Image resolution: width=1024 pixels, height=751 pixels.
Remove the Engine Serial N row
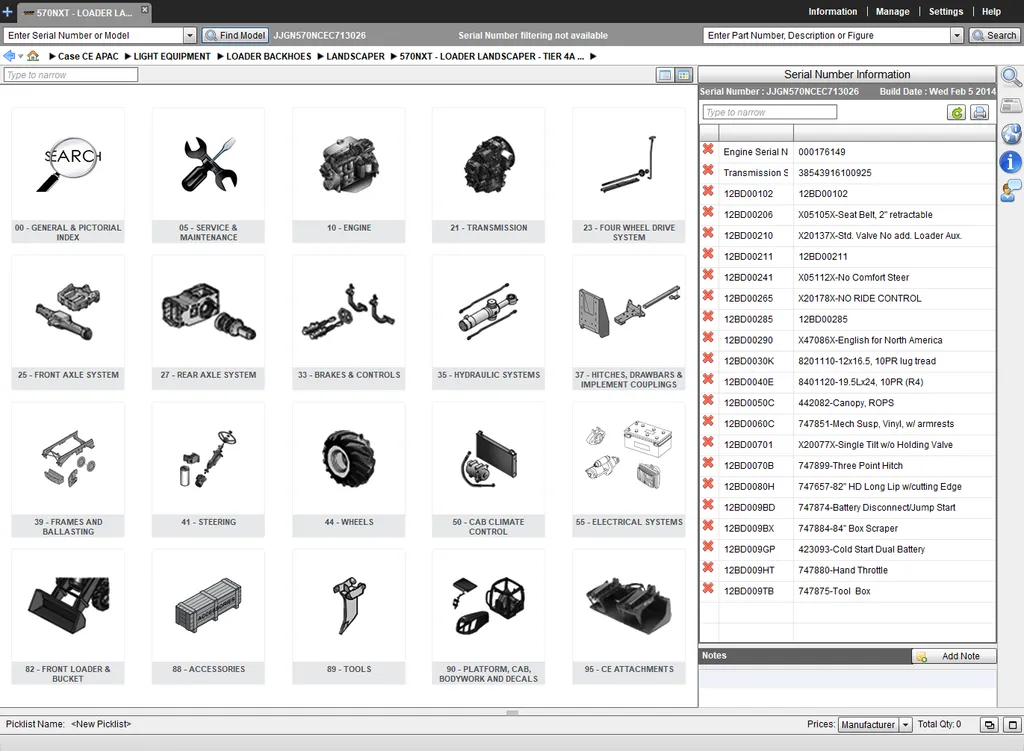point(708,150)
